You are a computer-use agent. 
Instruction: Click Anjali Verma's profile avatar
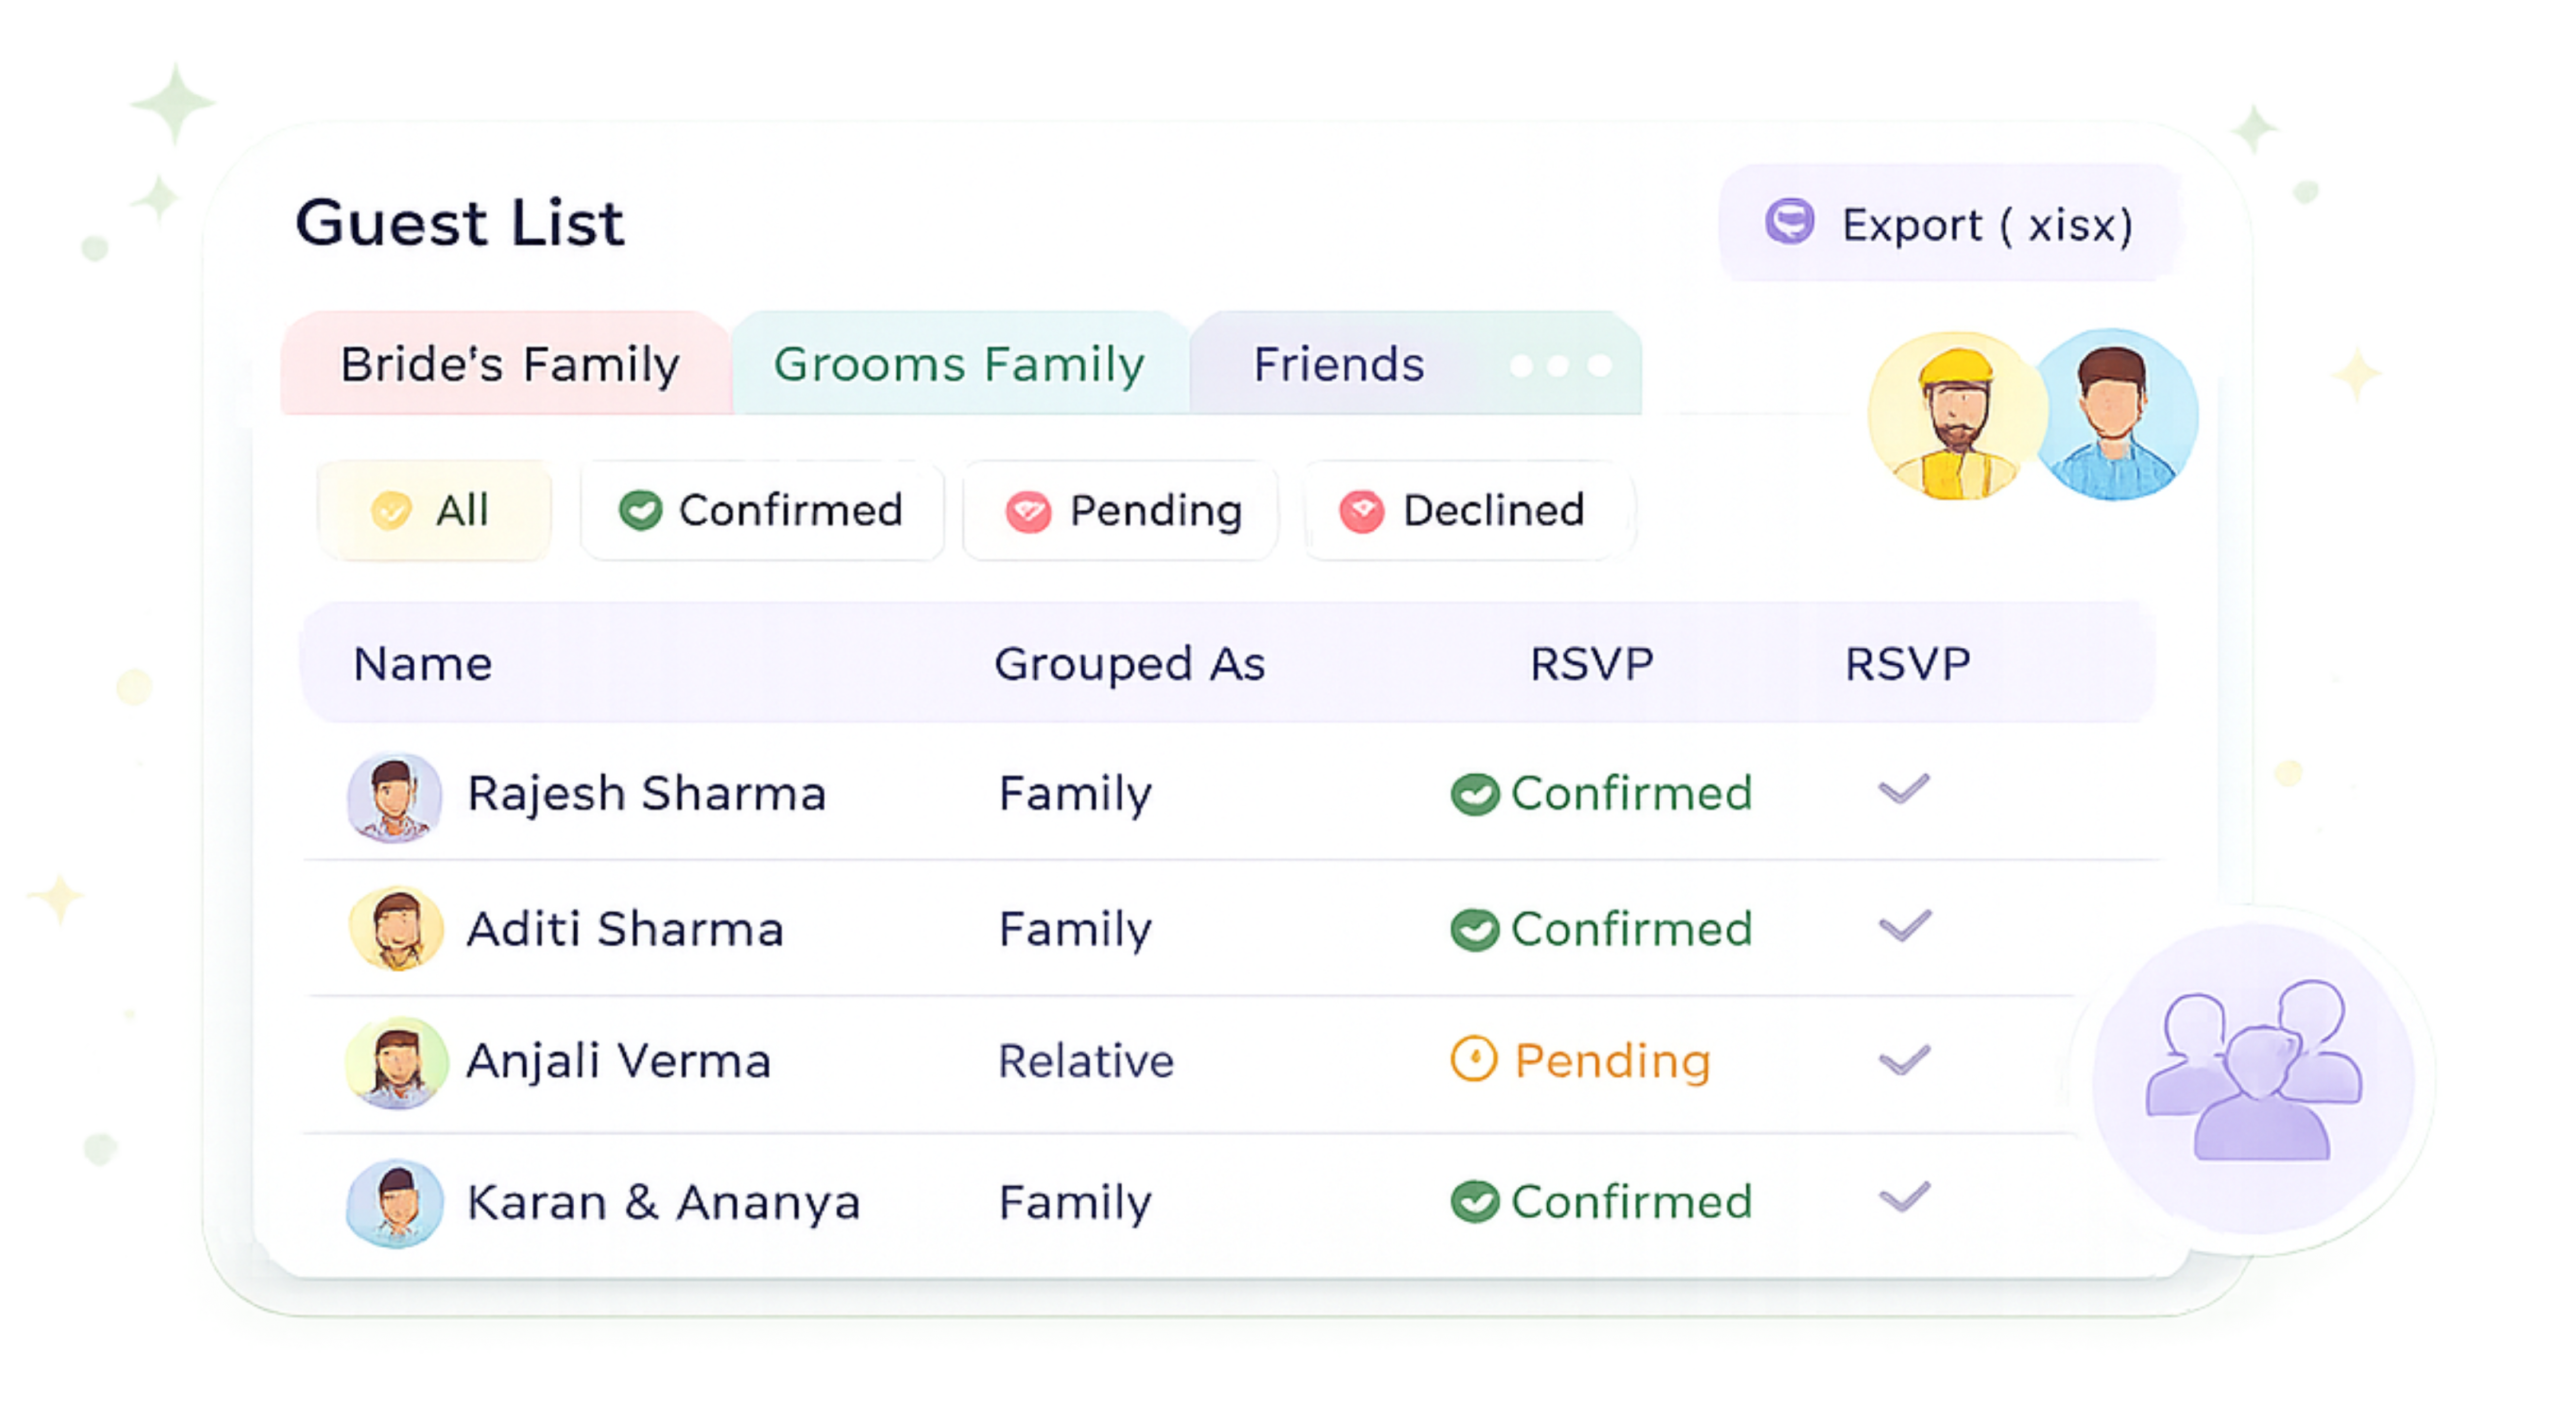pyautogui.click(x=396, y=1062)
